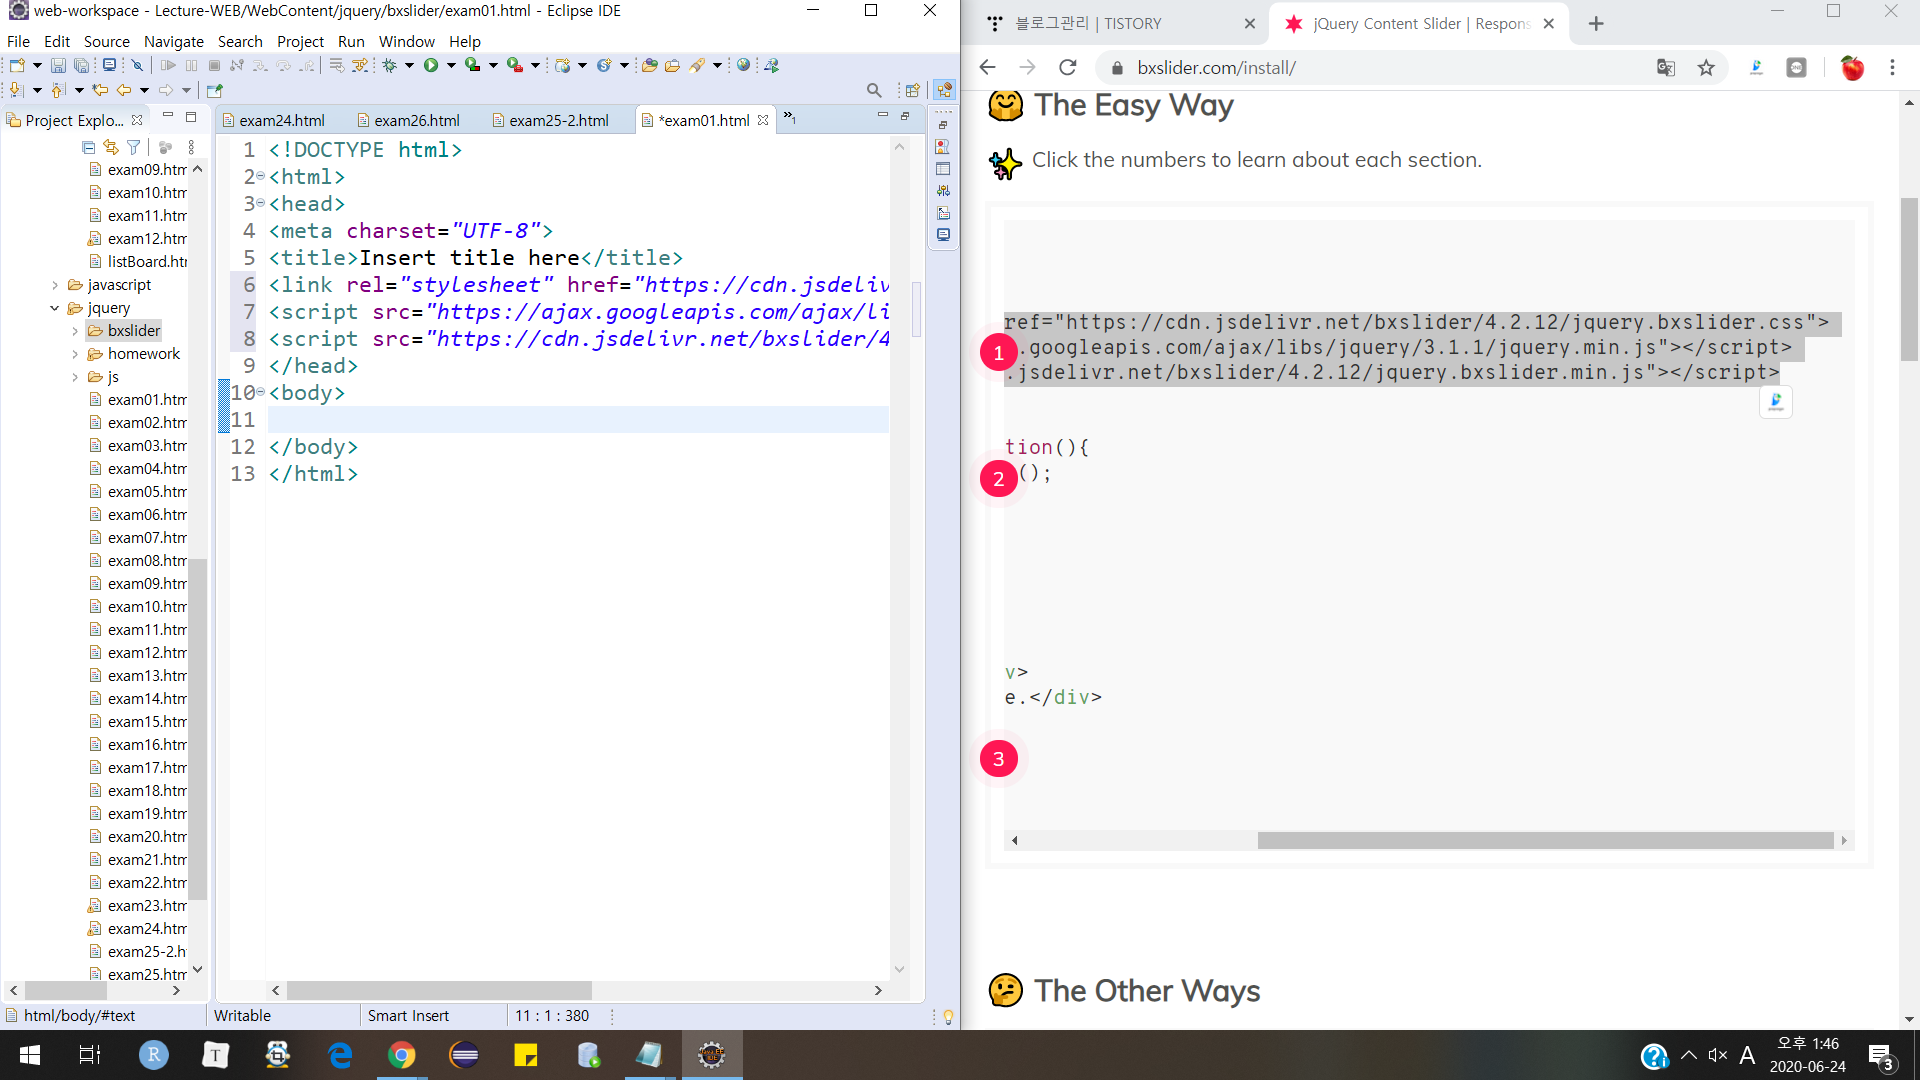
Task: Open the Source menu
Action: click(106, 41)
